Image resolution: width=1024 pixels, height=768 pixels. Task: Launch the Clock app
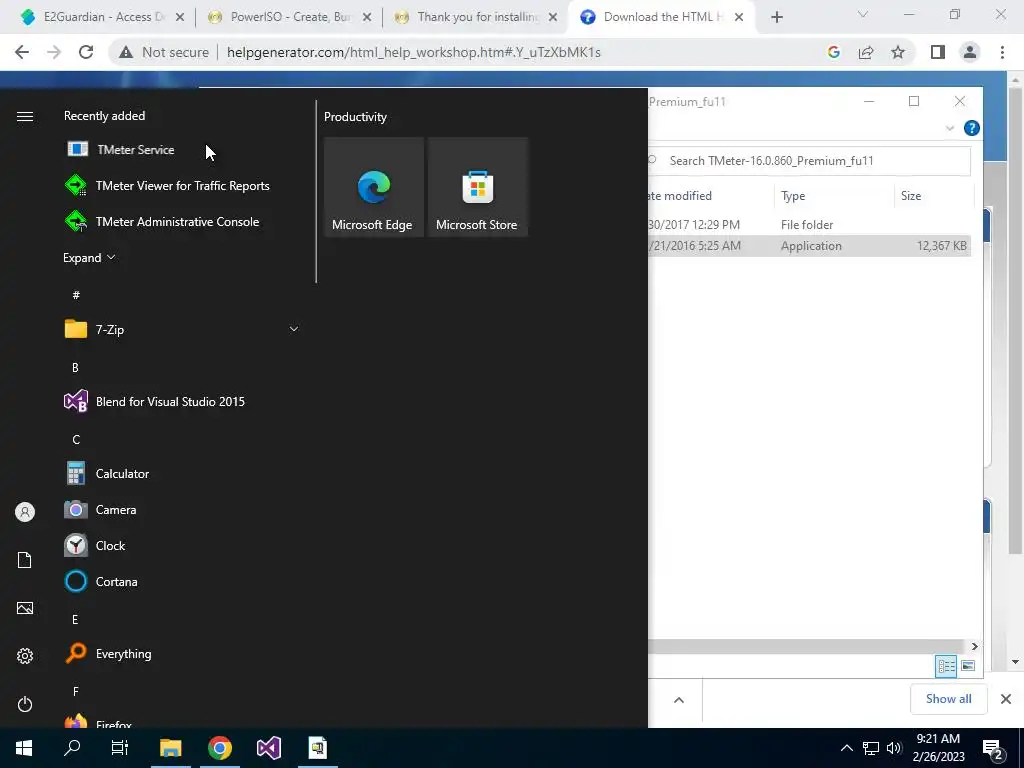tap(110, 545)
